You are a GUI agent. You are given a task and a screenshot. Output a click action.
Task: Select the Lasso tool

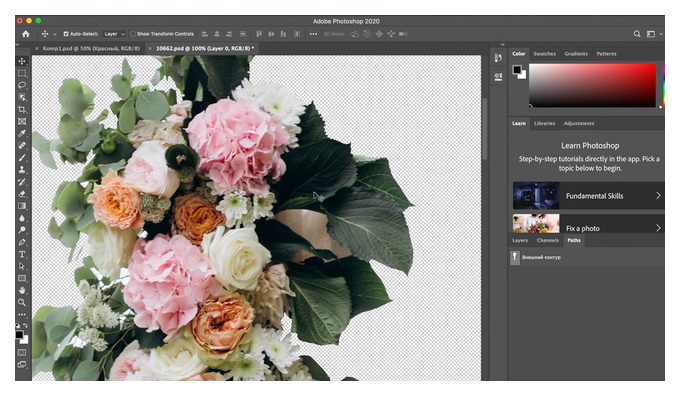tap(22, 85)
